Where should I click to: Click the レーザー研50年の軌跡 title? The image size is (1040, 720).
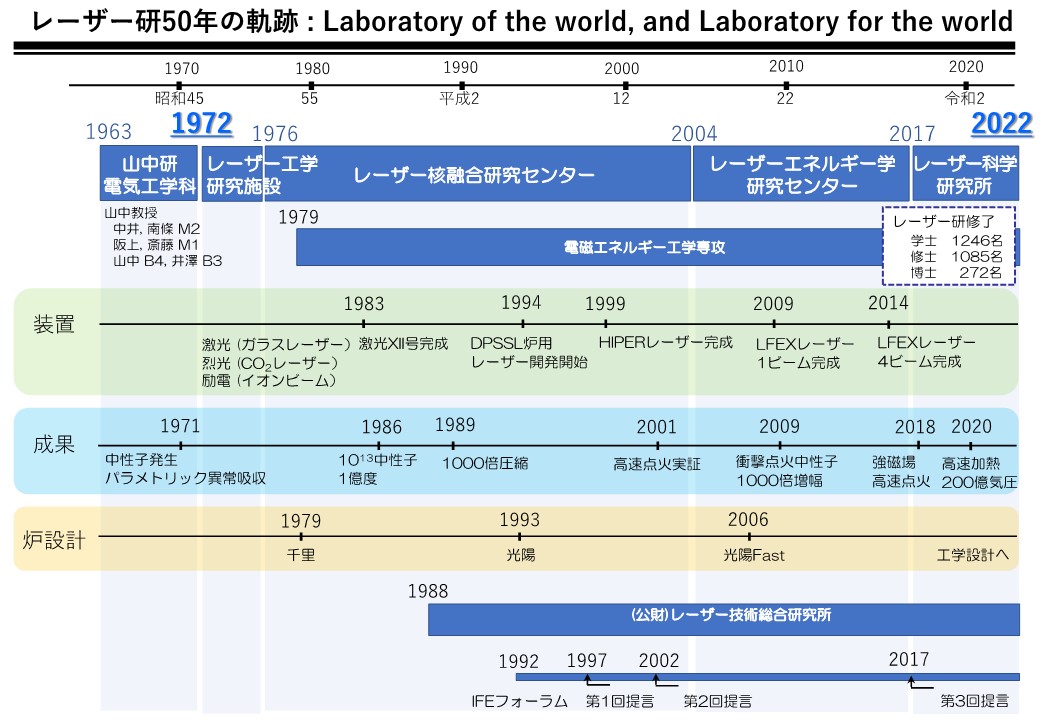click(165, 22)
